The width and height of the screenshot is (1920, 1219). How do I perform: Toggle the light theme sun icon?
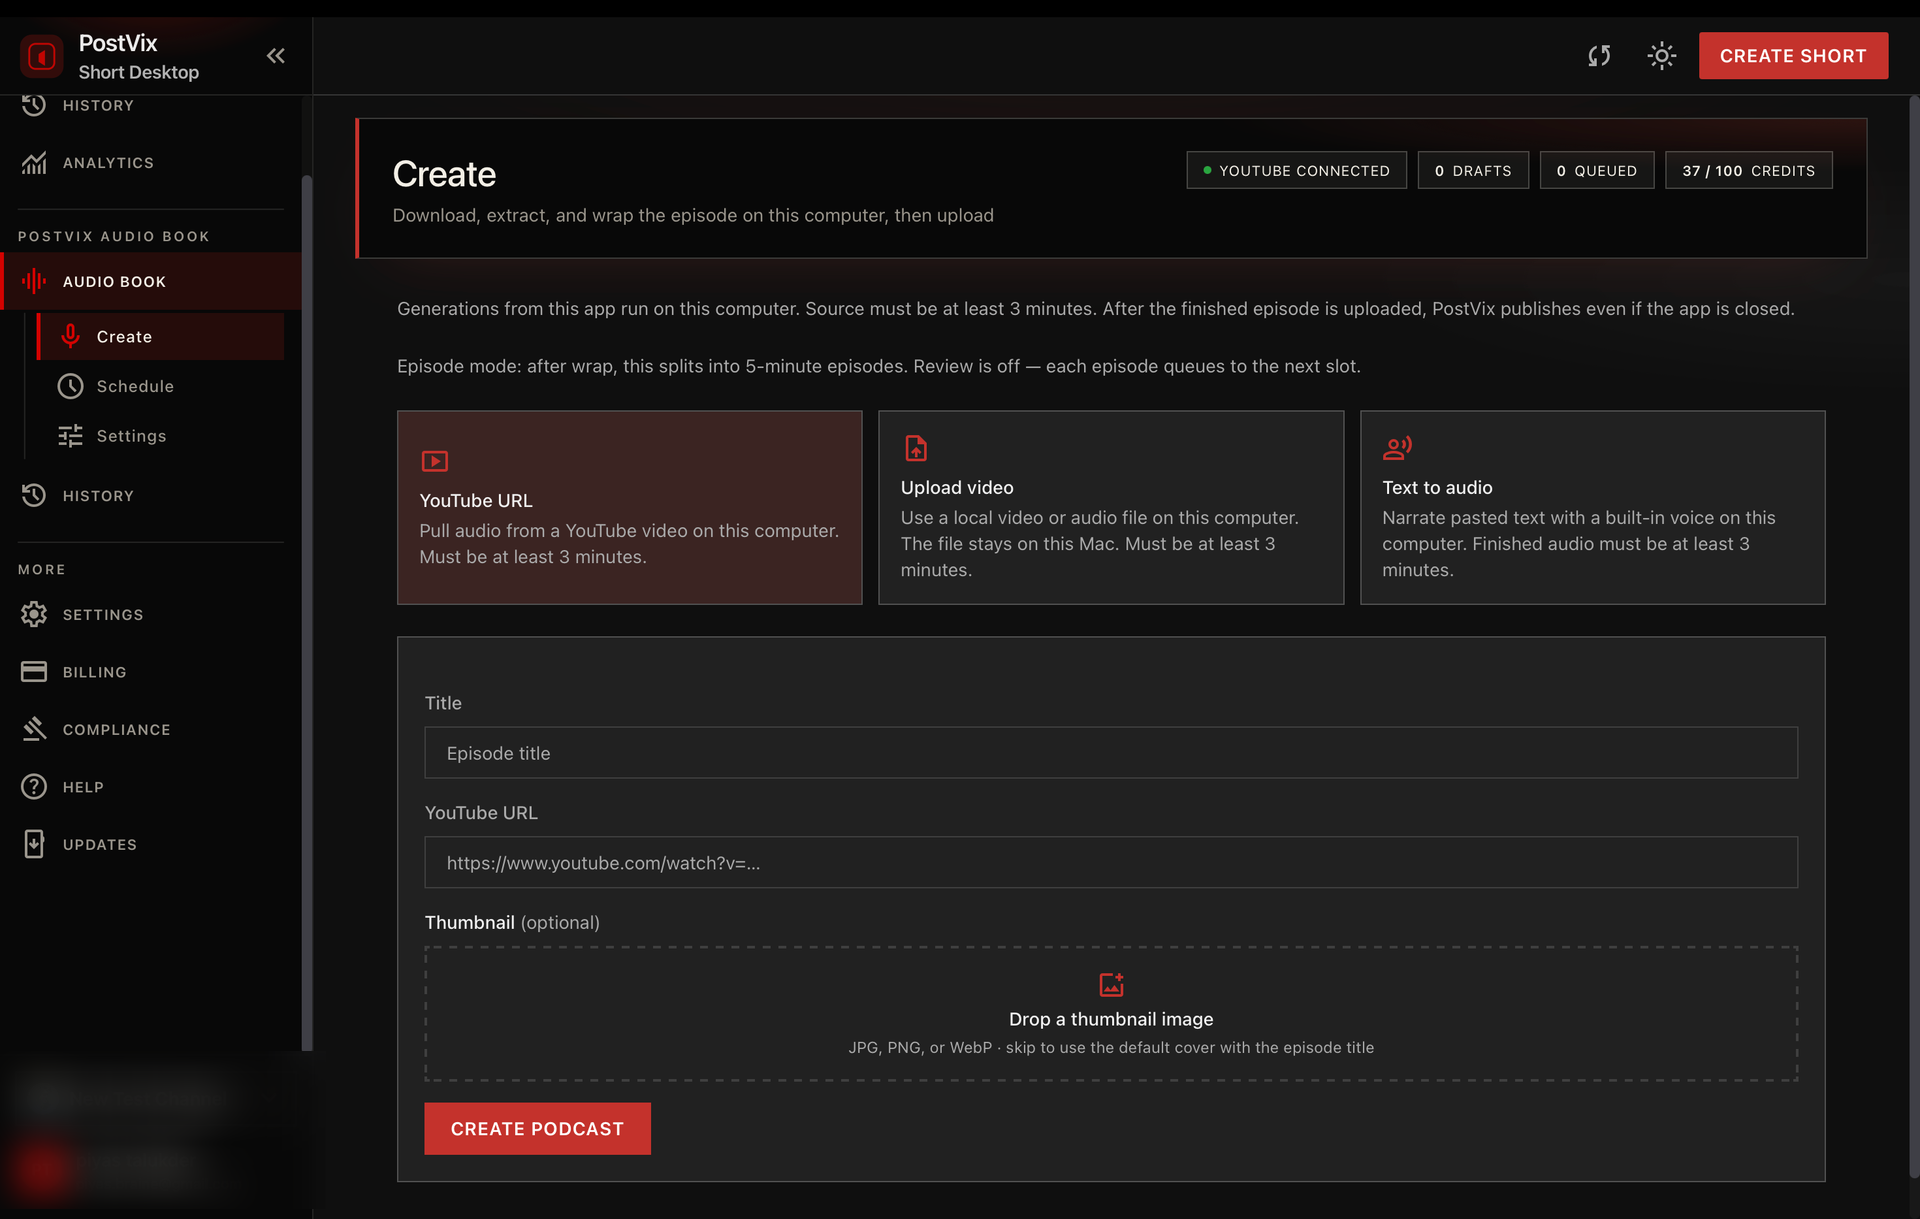coord(1662,56)
